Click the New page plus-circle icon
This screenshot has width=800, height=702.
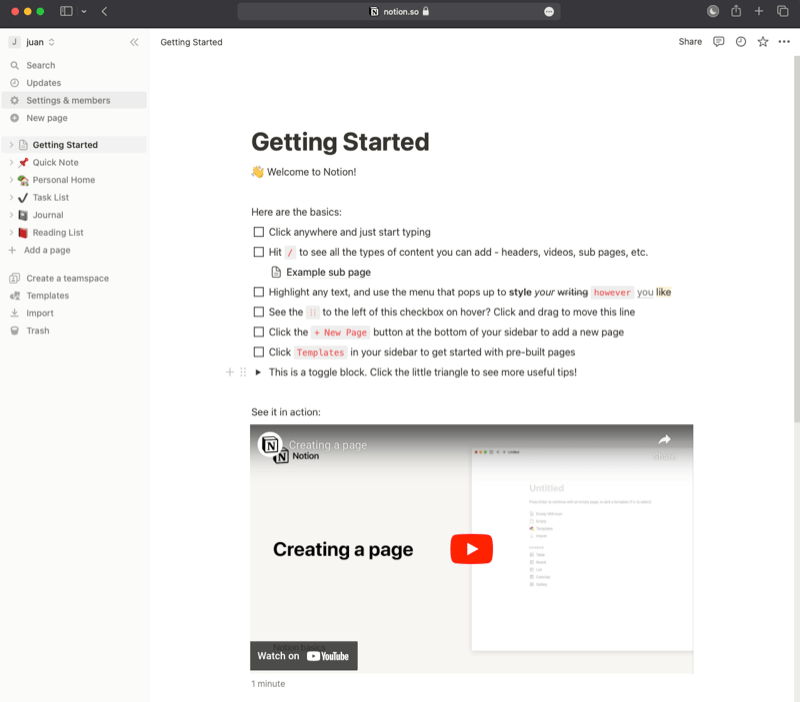(x=15, y=118)
